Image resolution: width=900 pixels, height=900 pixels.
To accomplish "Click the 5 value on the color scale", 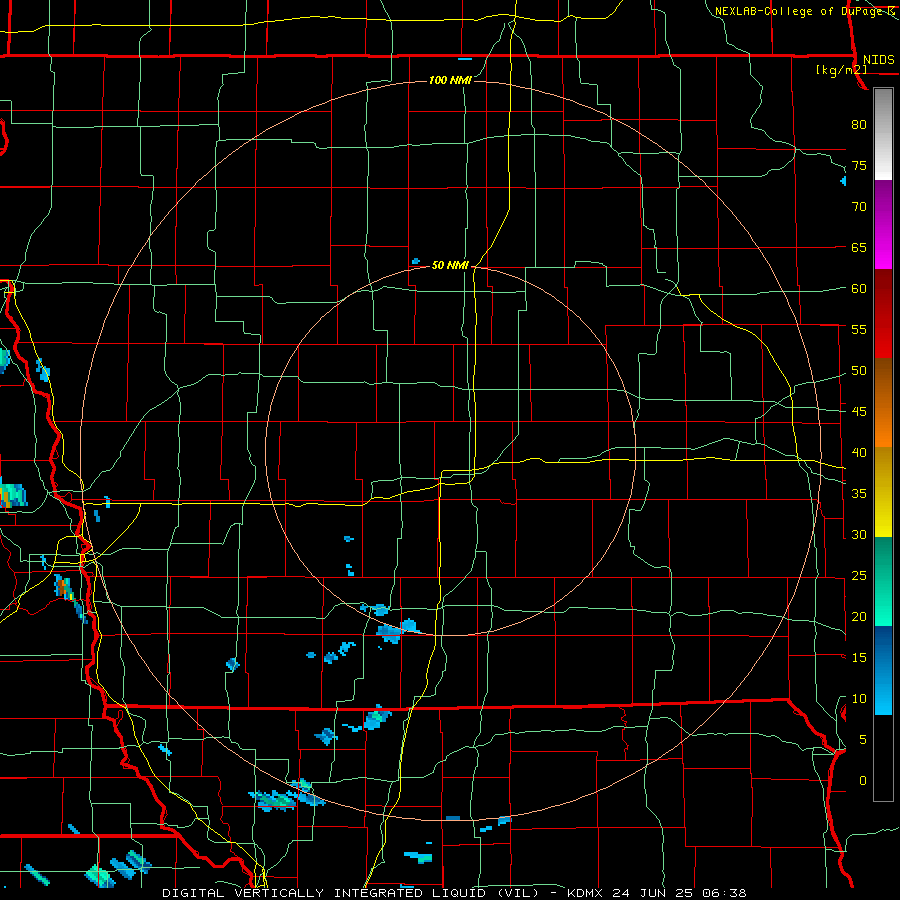I will (863, 739).
